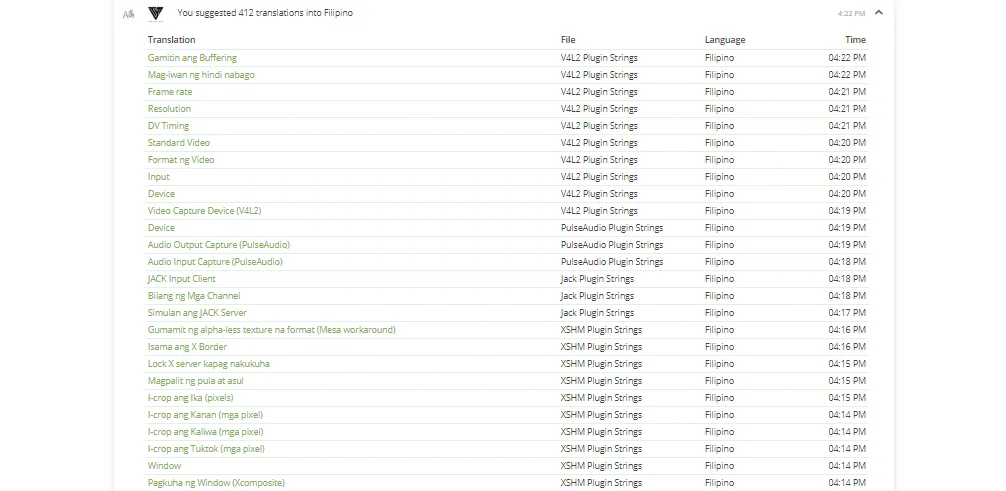Open the 'Gamitin ang Buffering' translation

click(192, 58)
